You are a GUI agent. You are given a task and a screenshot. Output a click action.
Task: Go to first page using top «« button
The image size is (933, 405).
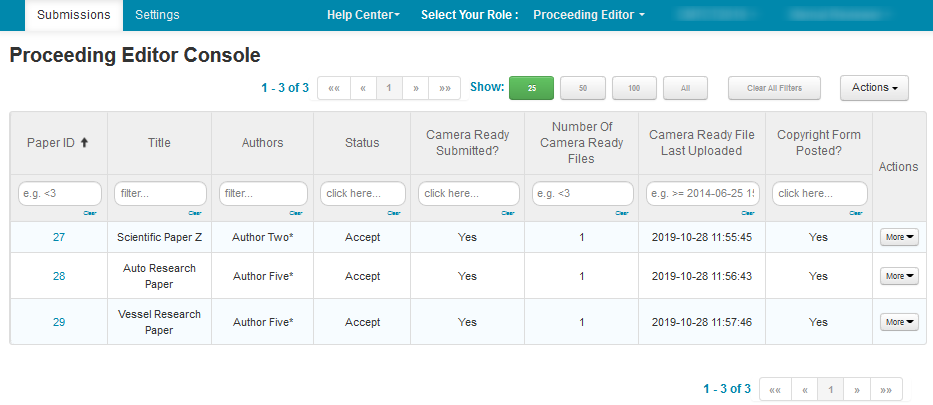333,88
